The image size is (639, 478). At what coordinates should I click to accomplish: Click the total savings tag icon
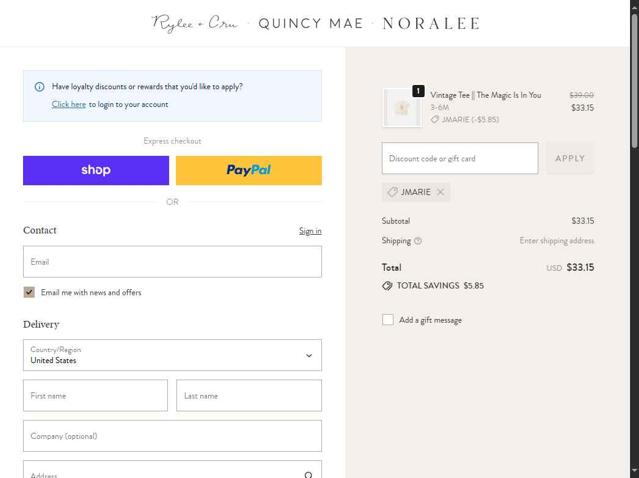click(x=387, y=286)
